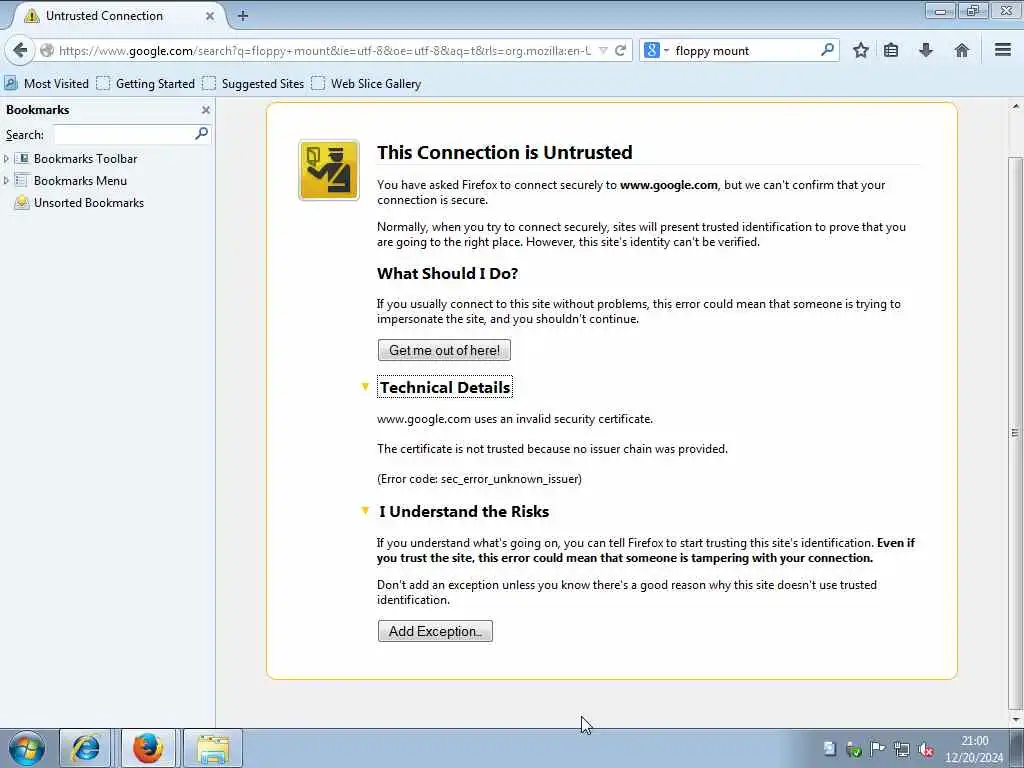Open Windows Explorer from the taskbar
Viewport: 1024px width, 768px height.
pos(213,748)
